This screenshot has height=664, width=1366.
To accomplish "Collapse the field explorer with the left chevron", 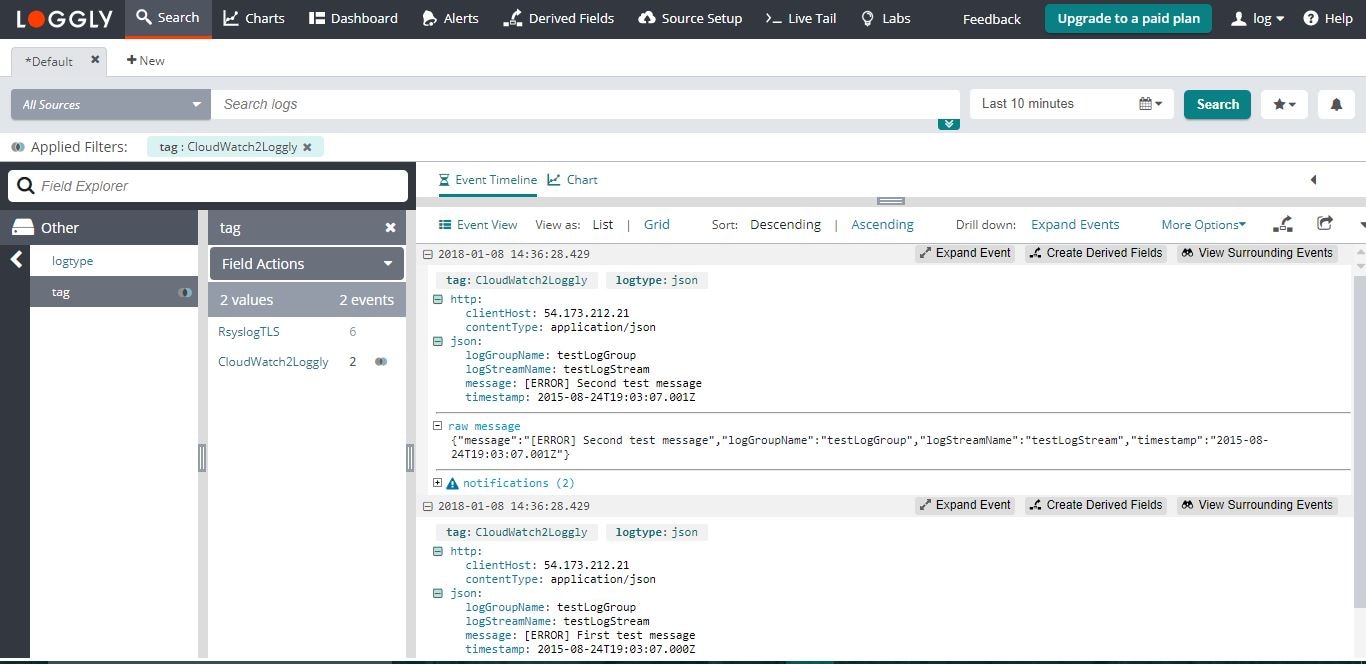I will click(x=16, y=260).
